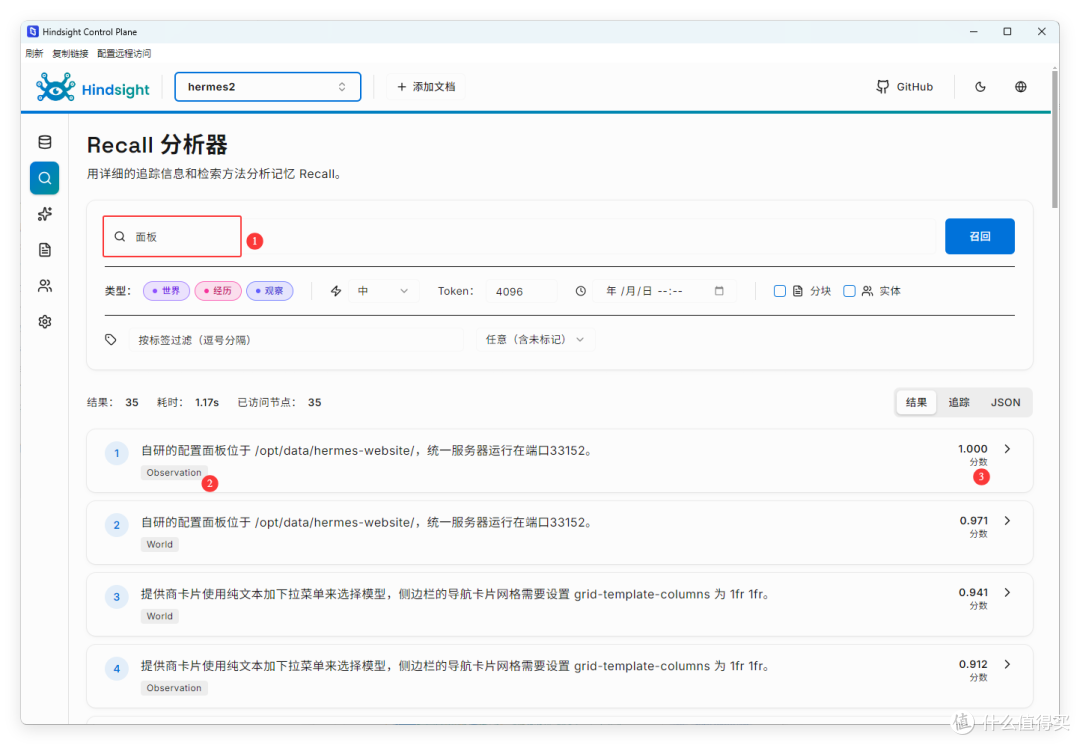
Task: Open the language globe icon
Action: click(1021, 87)
